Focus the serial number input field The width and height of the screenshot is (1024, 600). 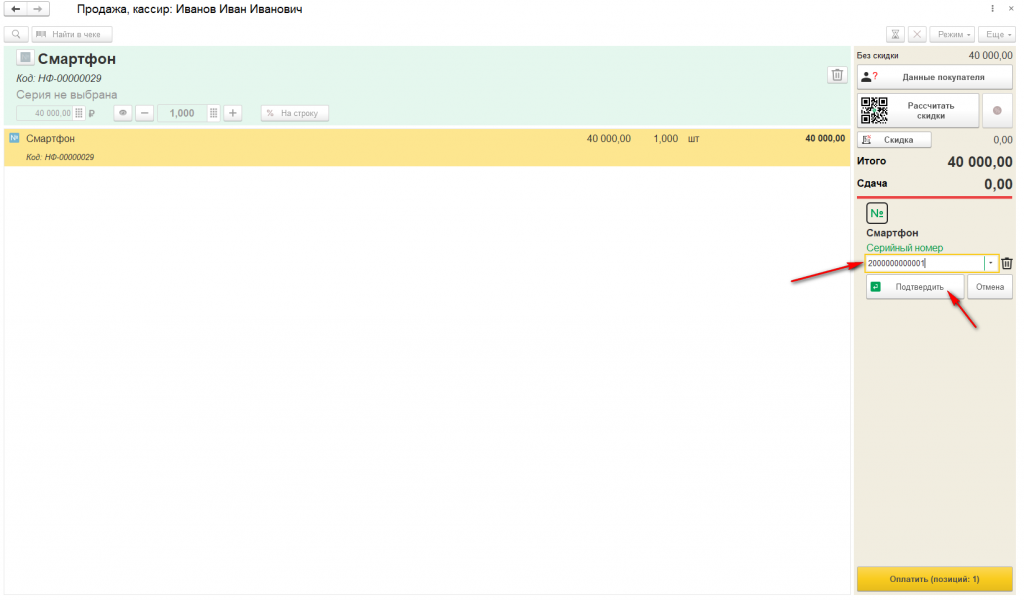[925, 263]
